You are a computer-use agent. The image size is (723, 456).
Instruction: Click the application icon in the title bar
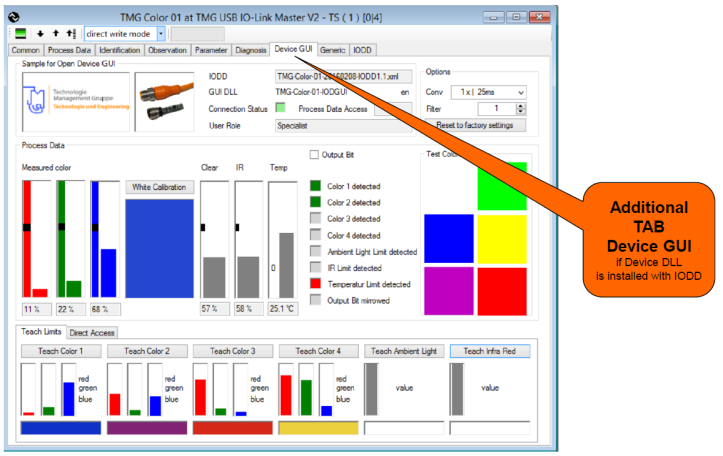click(14, 18)
